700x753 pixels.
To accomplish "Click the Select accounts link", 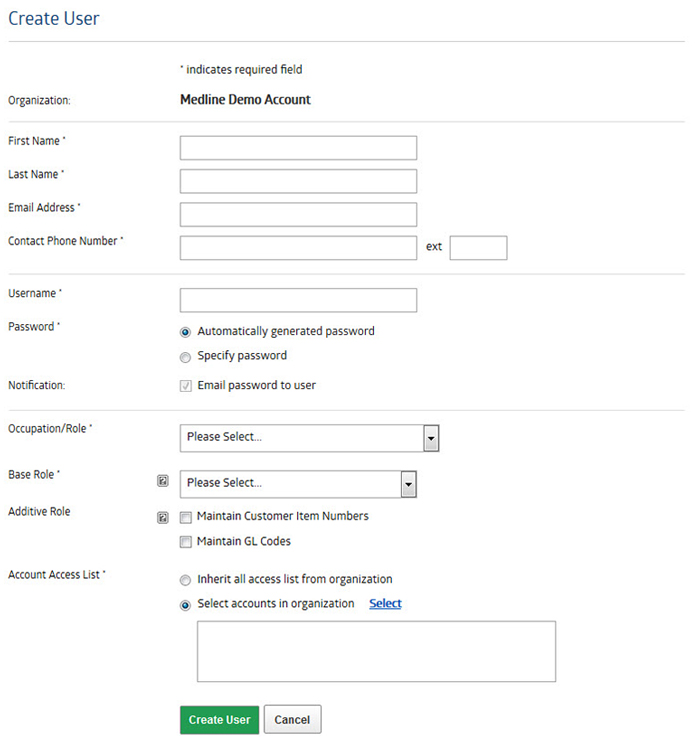I will 386,604.
